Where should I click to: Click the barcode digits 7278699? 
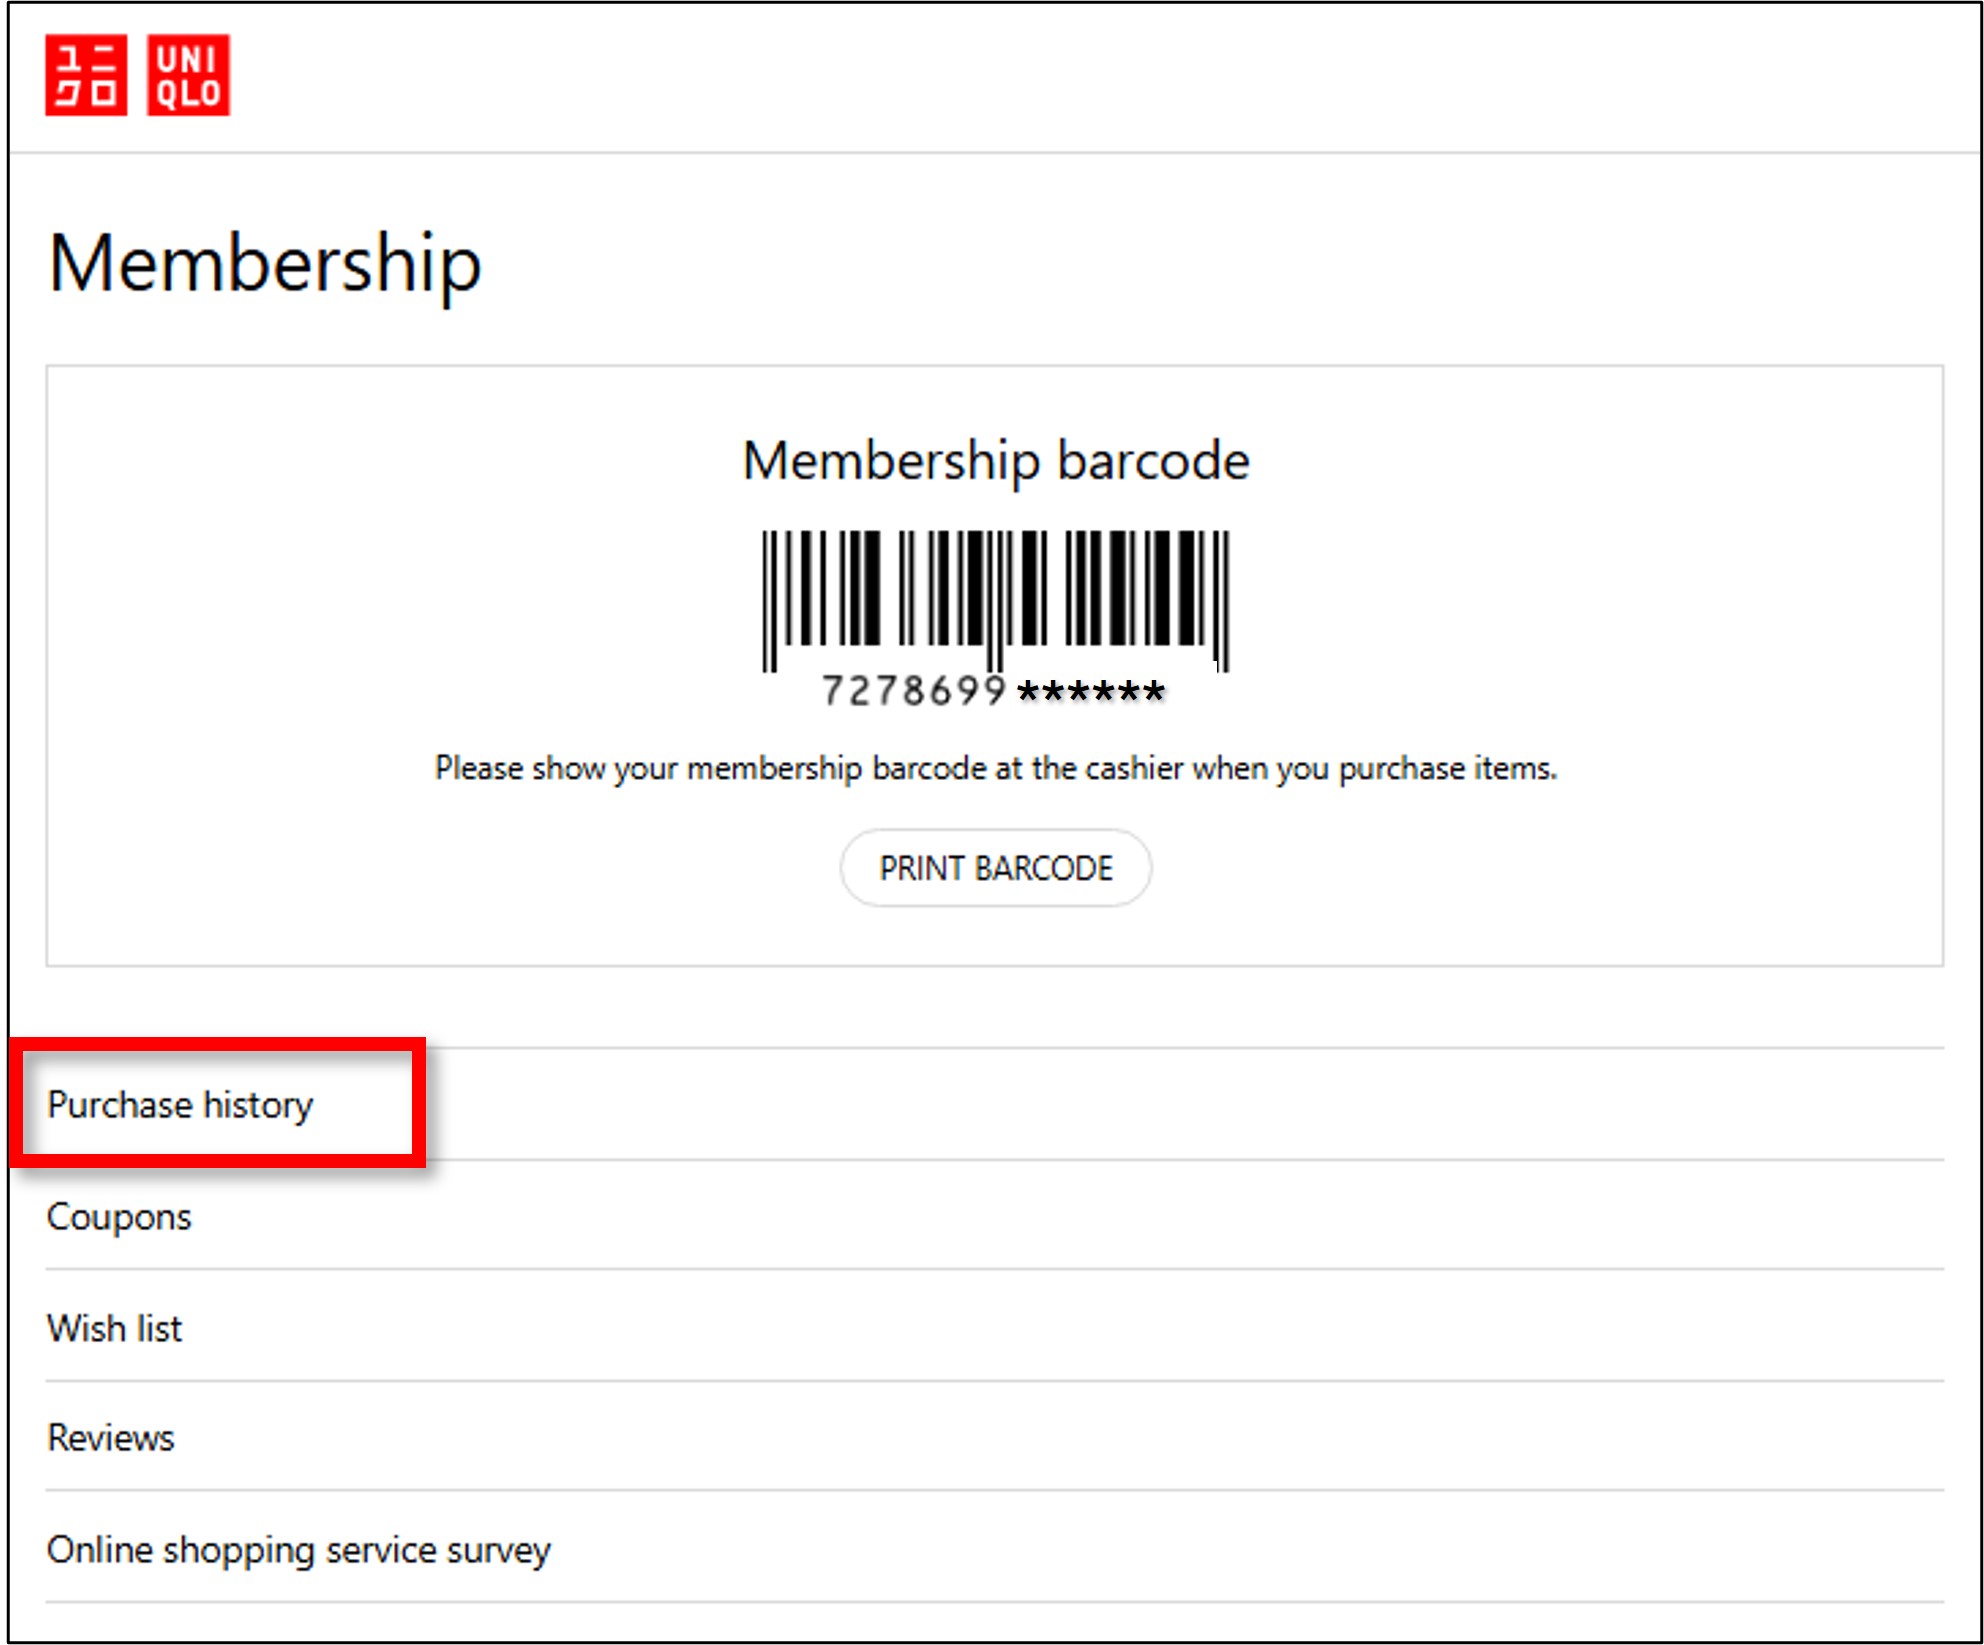point(913,691)
